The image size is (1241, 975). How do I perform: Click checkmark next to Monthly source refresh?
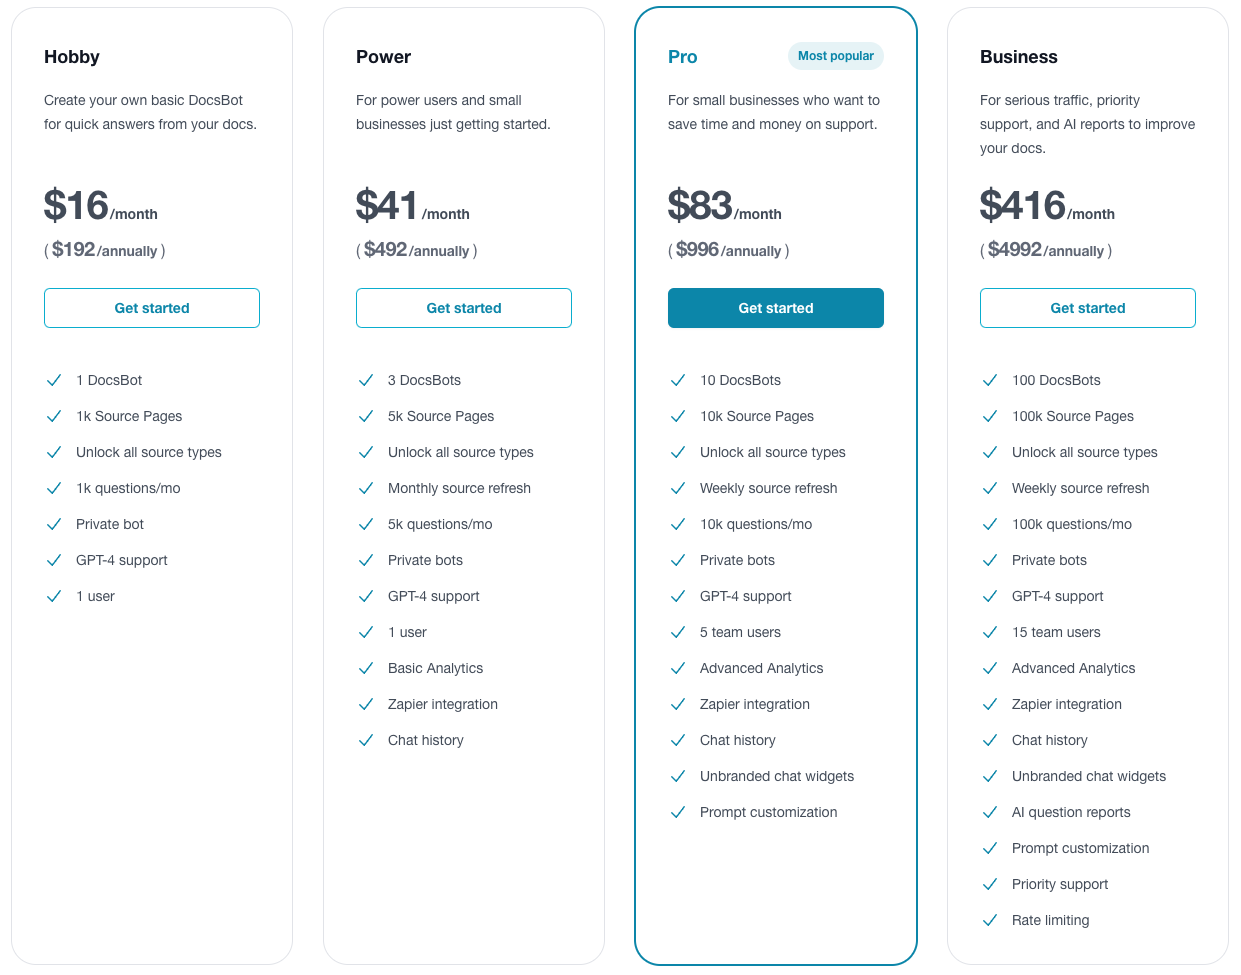tap(366, 488)
